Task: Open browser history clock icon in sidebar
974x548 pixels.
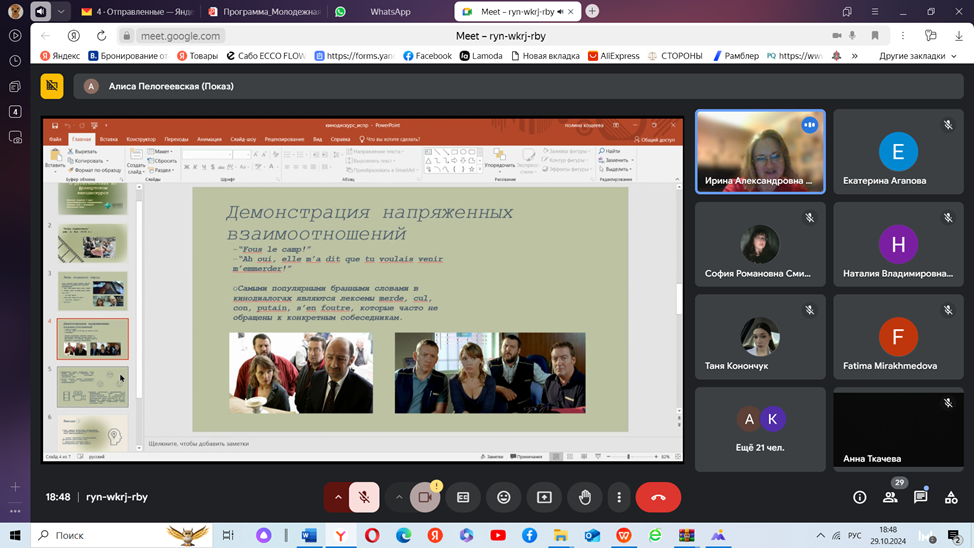Action: [16, 61]
